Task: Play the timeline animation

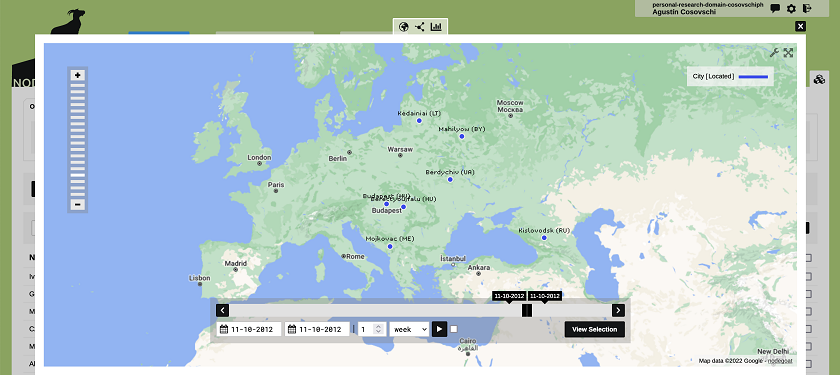Action: [x=439, y=329]
